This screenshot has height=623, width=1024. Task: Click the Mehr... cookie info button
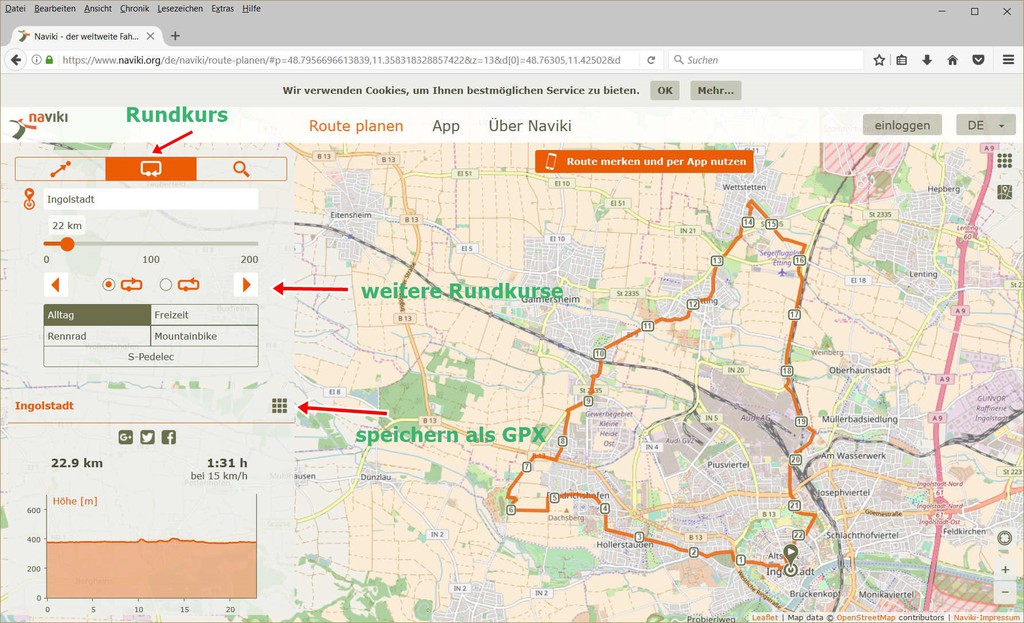pyautogui.click(x=716, y=90)
